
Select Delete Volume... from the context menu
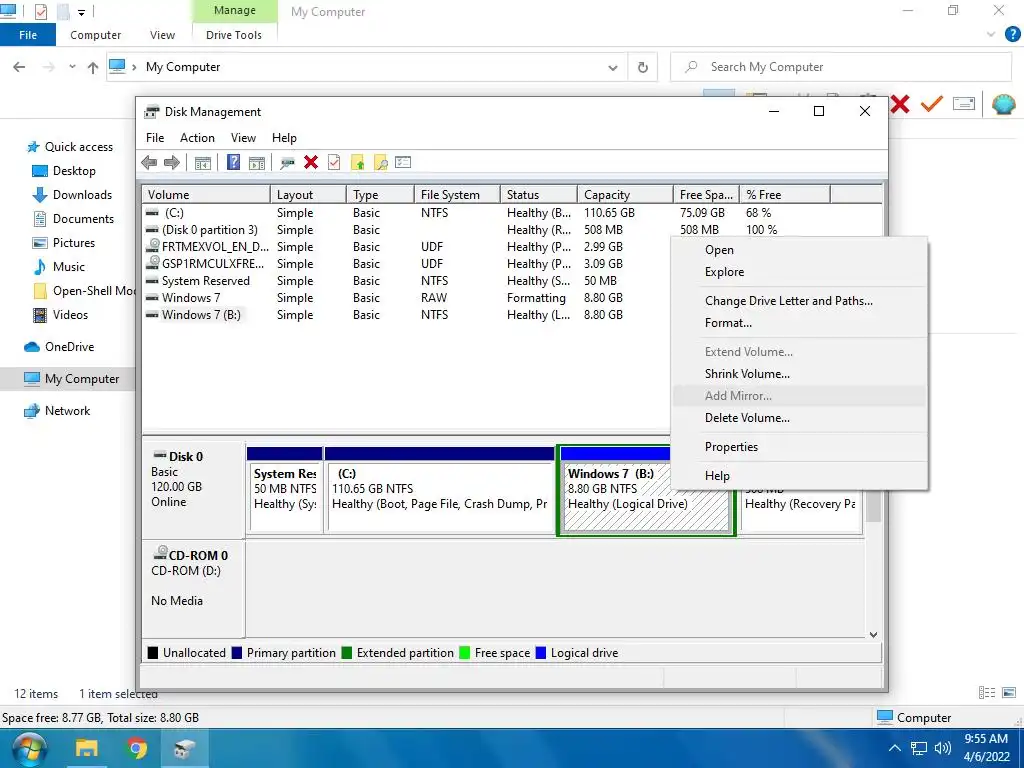(x=799, y=418)
